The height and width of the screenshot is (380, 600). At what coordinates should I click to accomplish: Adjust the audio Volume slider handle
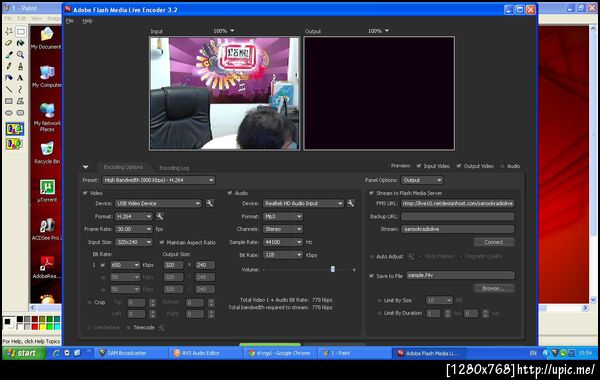[x=333, y=269]
